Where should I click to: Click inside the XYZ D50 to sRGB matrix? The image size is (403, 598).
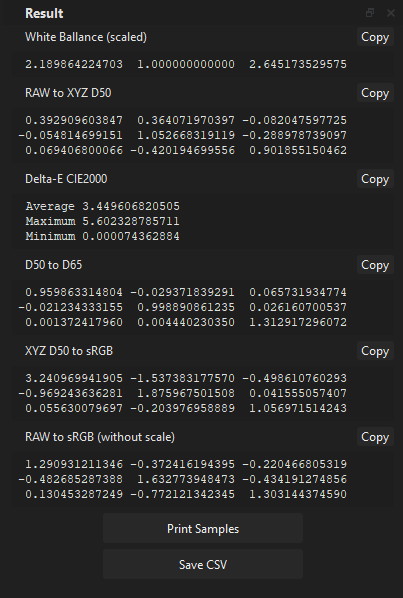[203, 393]
